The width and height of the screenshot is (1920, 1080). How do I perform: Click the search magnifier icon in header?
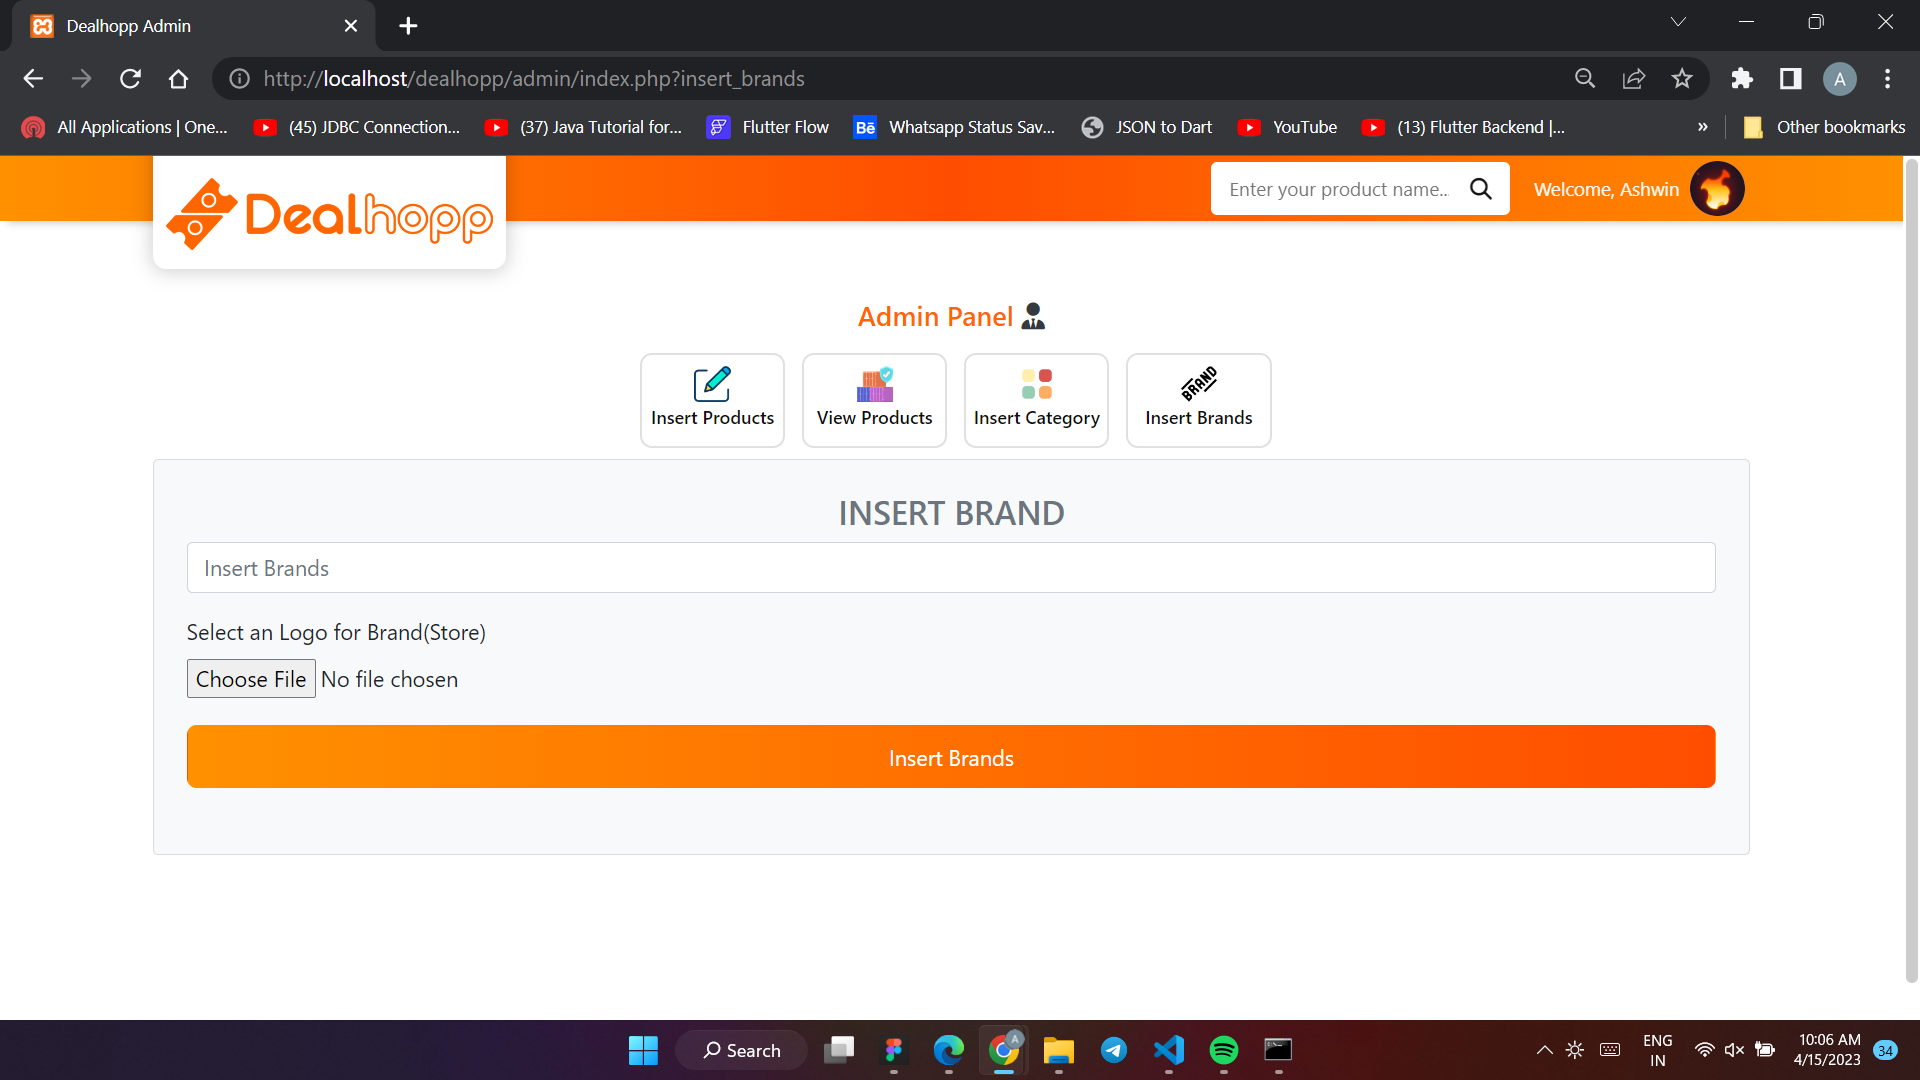[1481, 189]
